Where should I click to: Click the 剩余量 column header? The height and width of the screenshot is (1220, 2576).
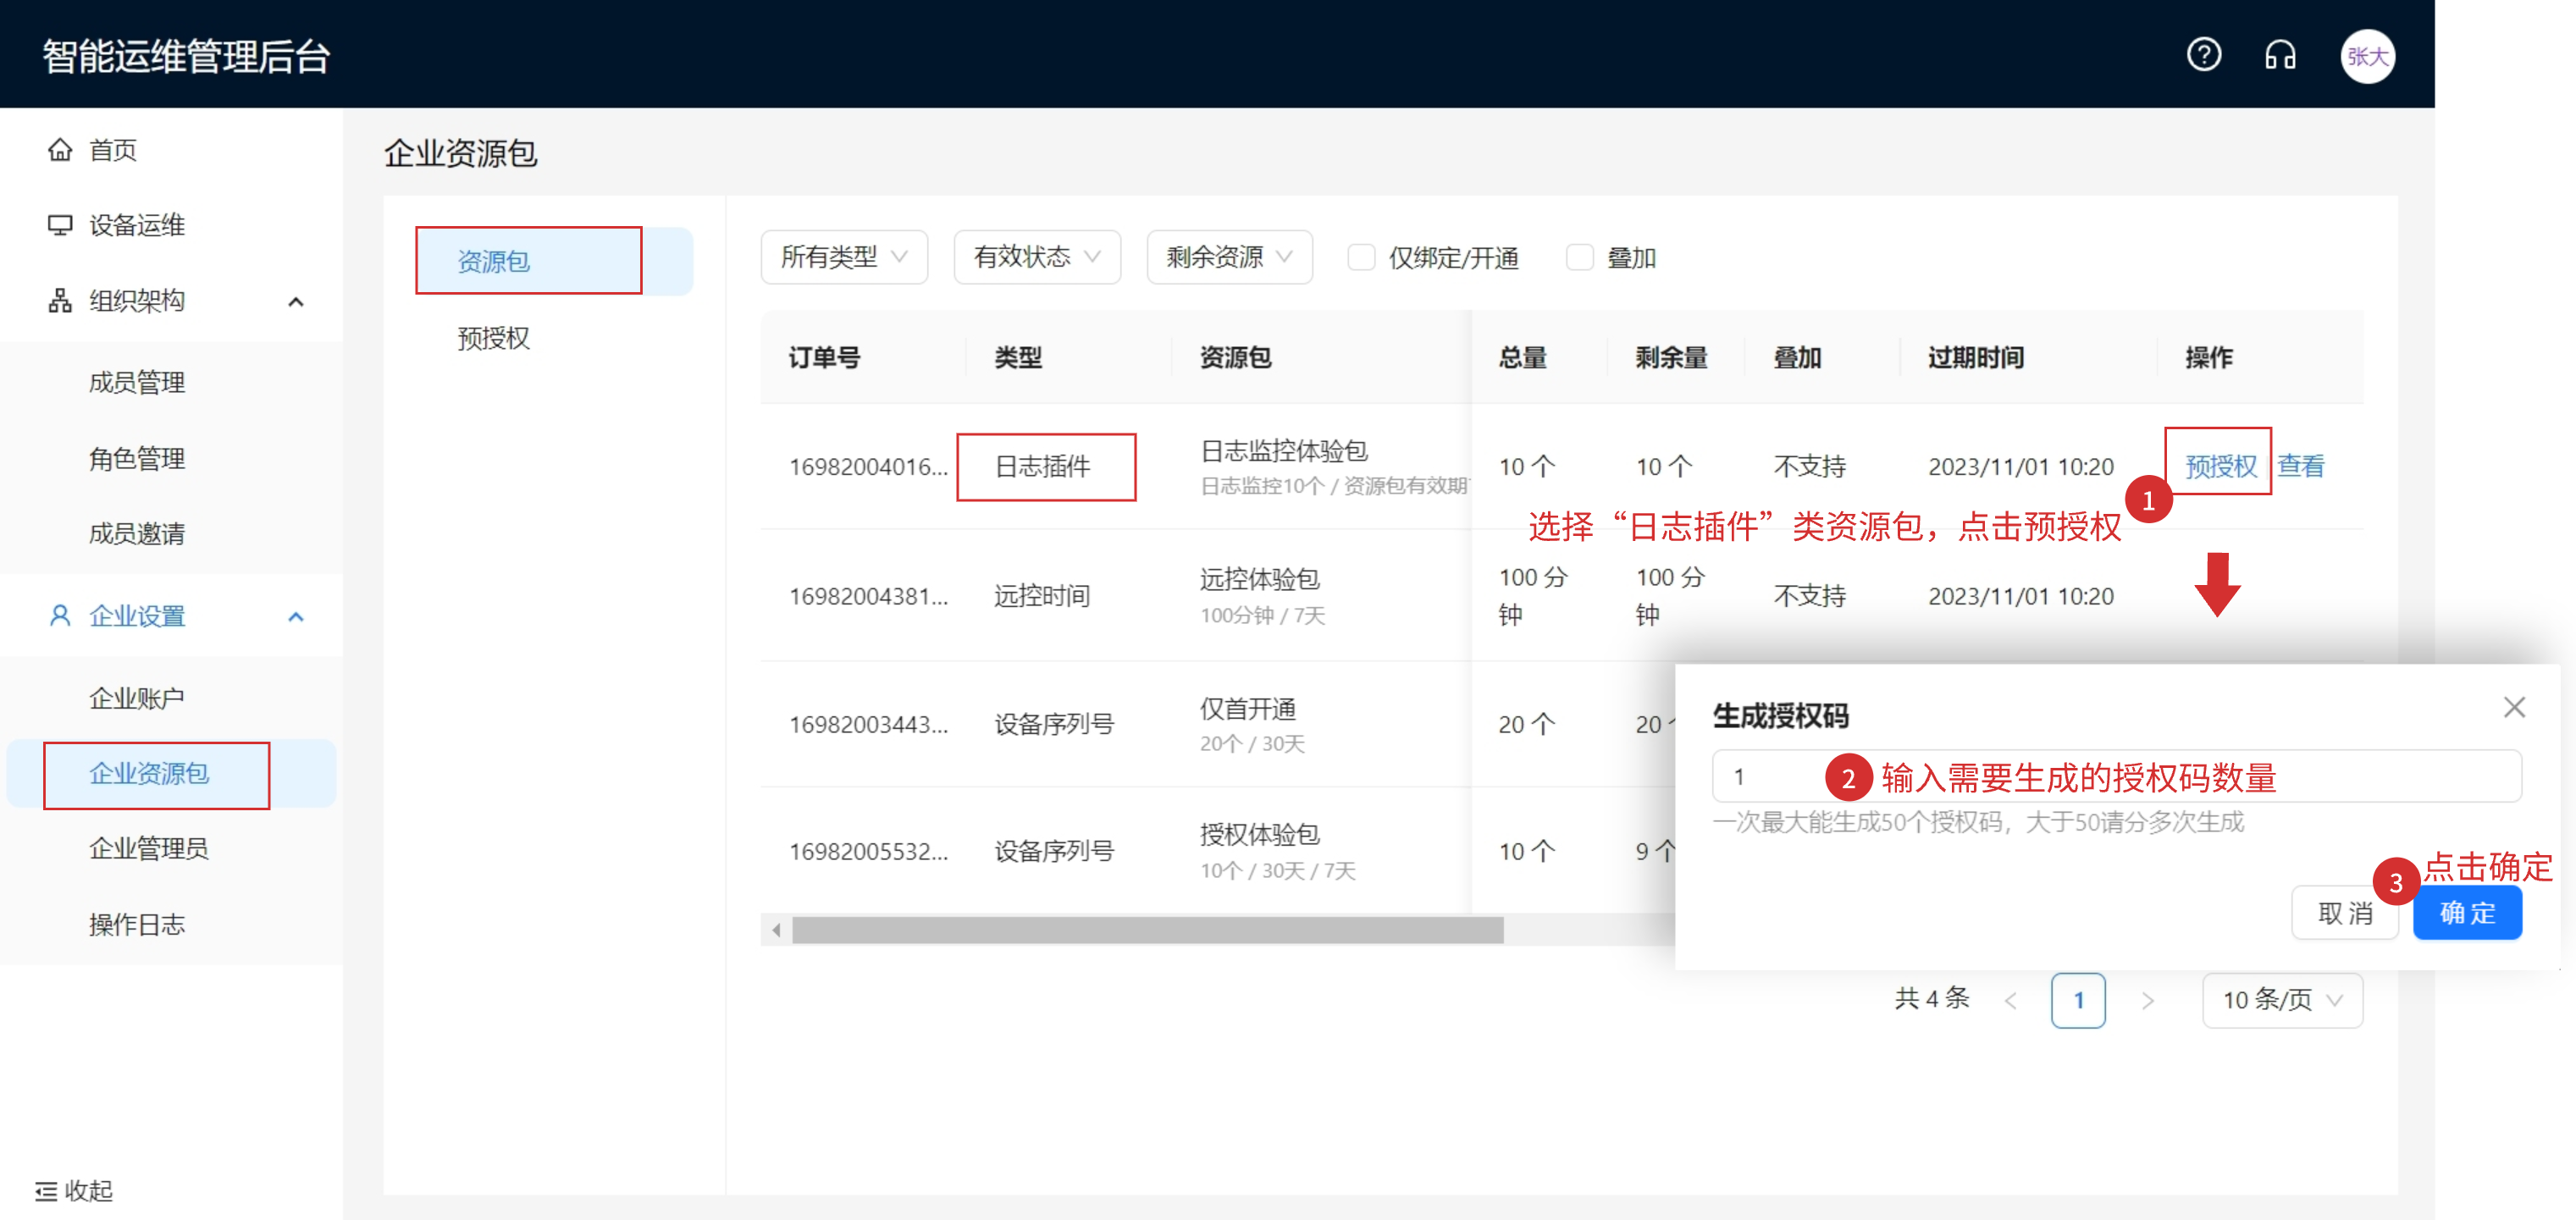pos(1671,357)
